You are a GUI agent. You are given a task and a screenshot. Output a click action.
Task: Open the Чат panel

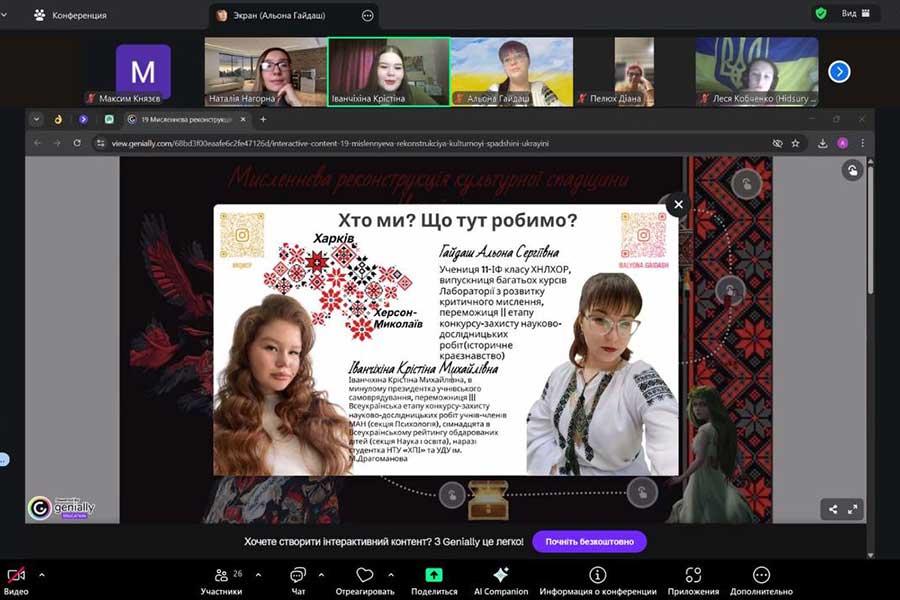(298, 582)
